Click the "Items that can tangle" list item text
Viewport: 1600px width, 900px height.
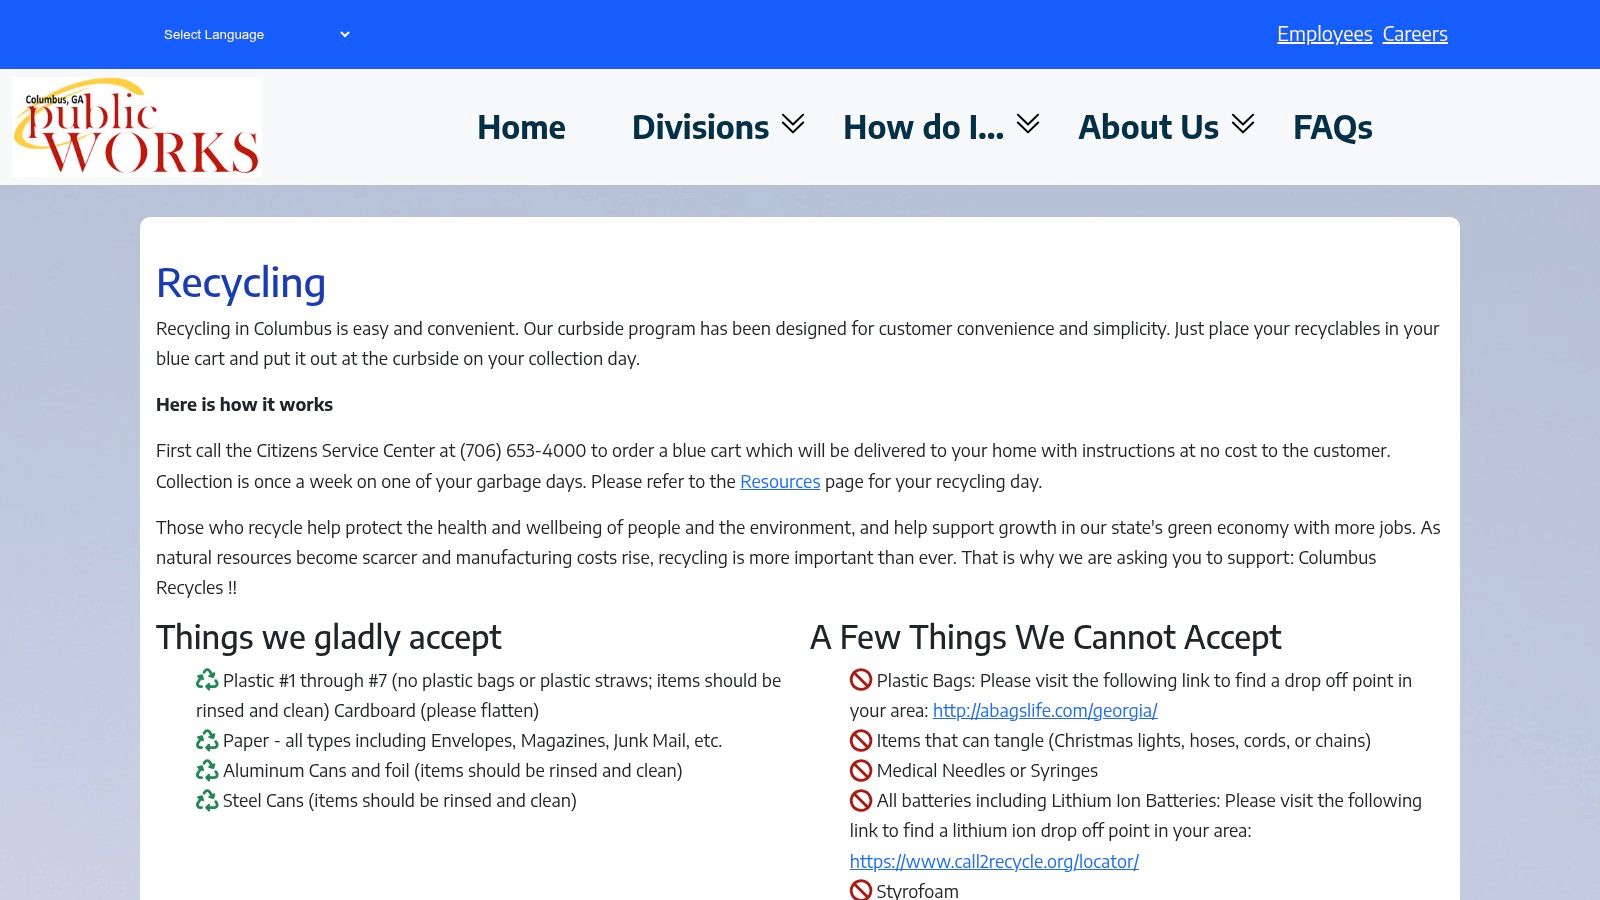tap(1124, 740)
